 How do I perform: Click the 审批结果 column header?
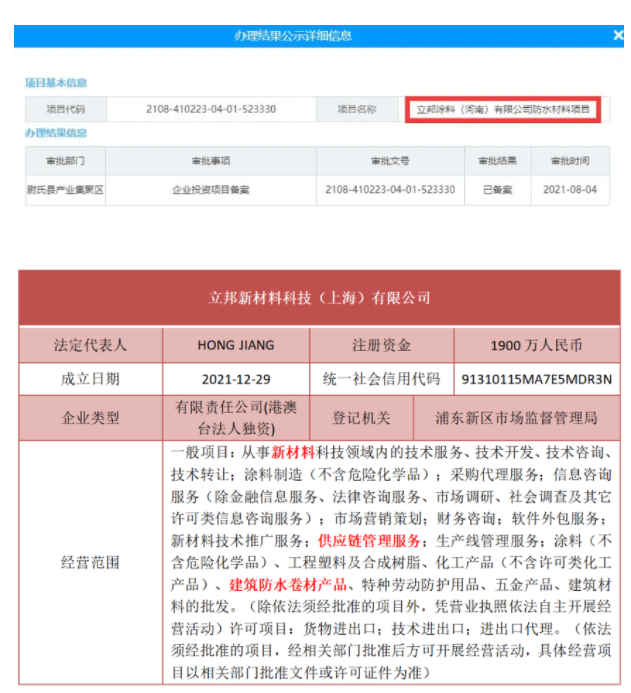point(498,161)
